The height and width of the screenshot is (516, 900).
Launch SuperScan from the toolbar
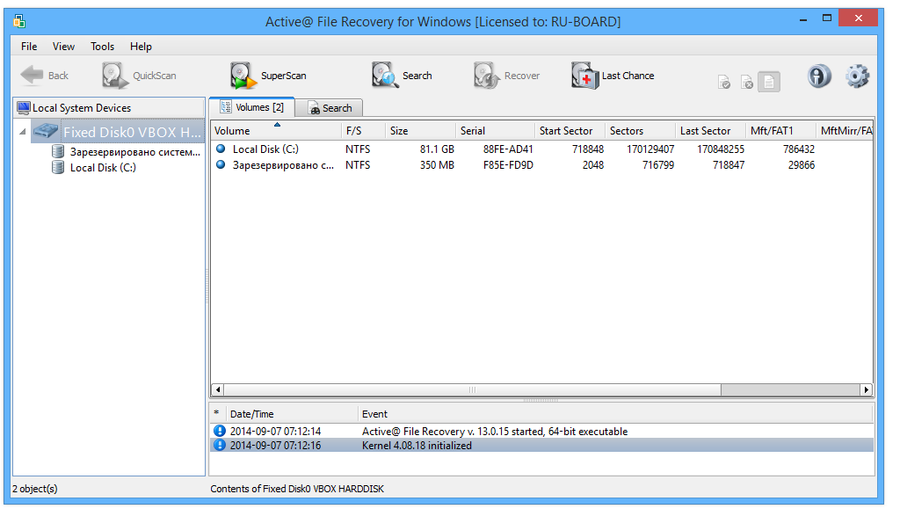(268, 75)
